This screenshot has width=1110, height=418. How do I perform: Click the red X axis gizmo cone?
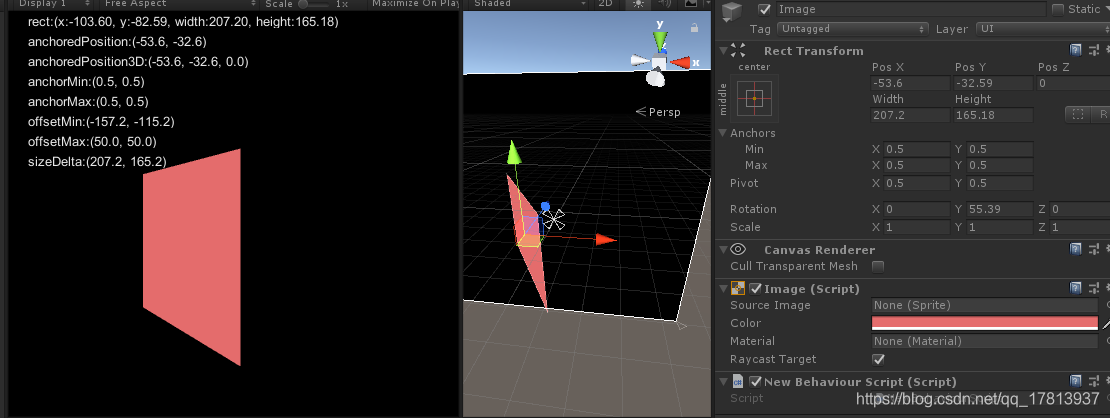680,63
